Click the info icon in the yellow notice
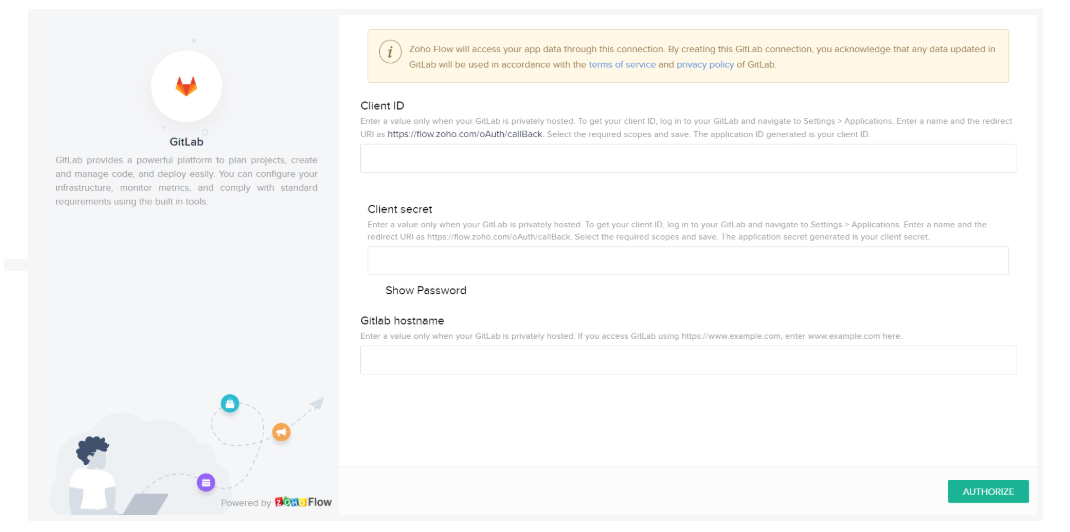The height and width of the screenshot is (532, 1070). [x=390, y=53]
